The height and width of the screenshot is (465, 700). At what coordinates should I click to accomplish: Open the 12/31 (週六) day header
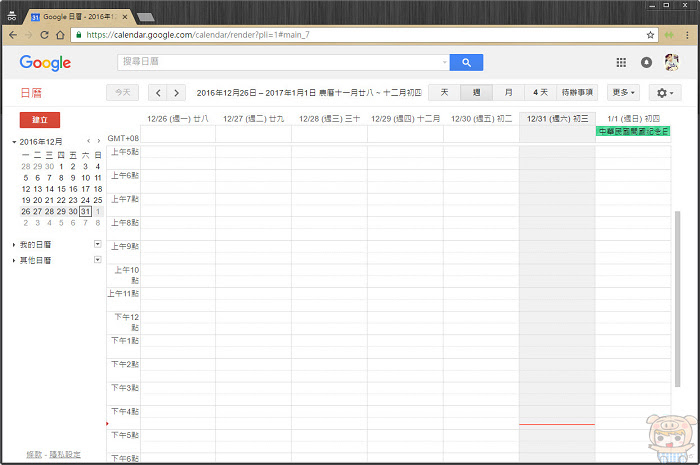click(x=557, y=119)
